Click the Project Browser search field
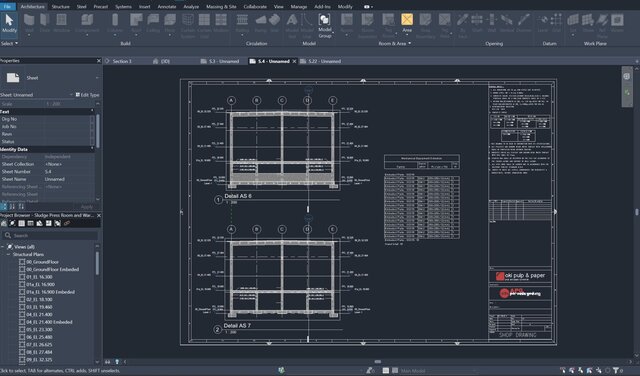This screenshot has height=376, width=640. click(50, 236)
